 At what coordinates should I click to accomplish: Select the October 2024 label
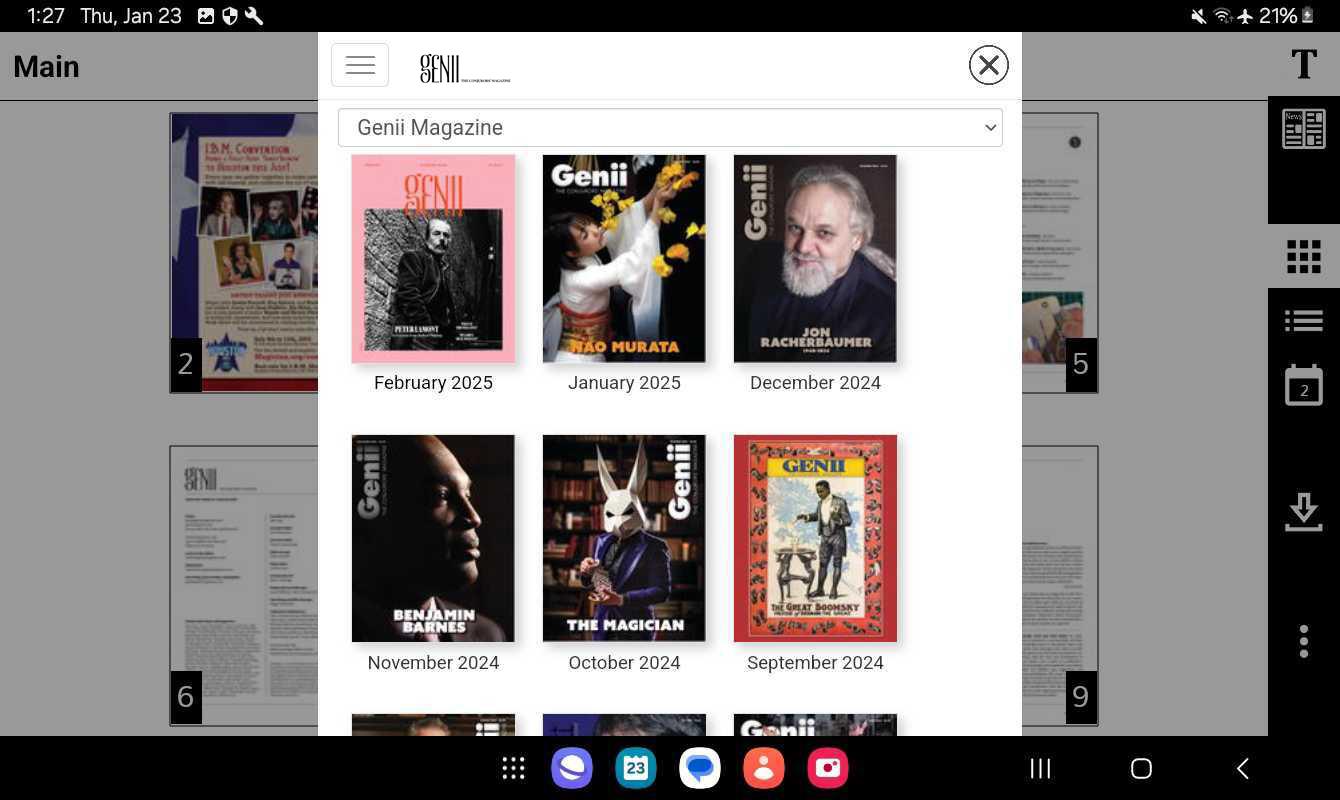point(624,663)
